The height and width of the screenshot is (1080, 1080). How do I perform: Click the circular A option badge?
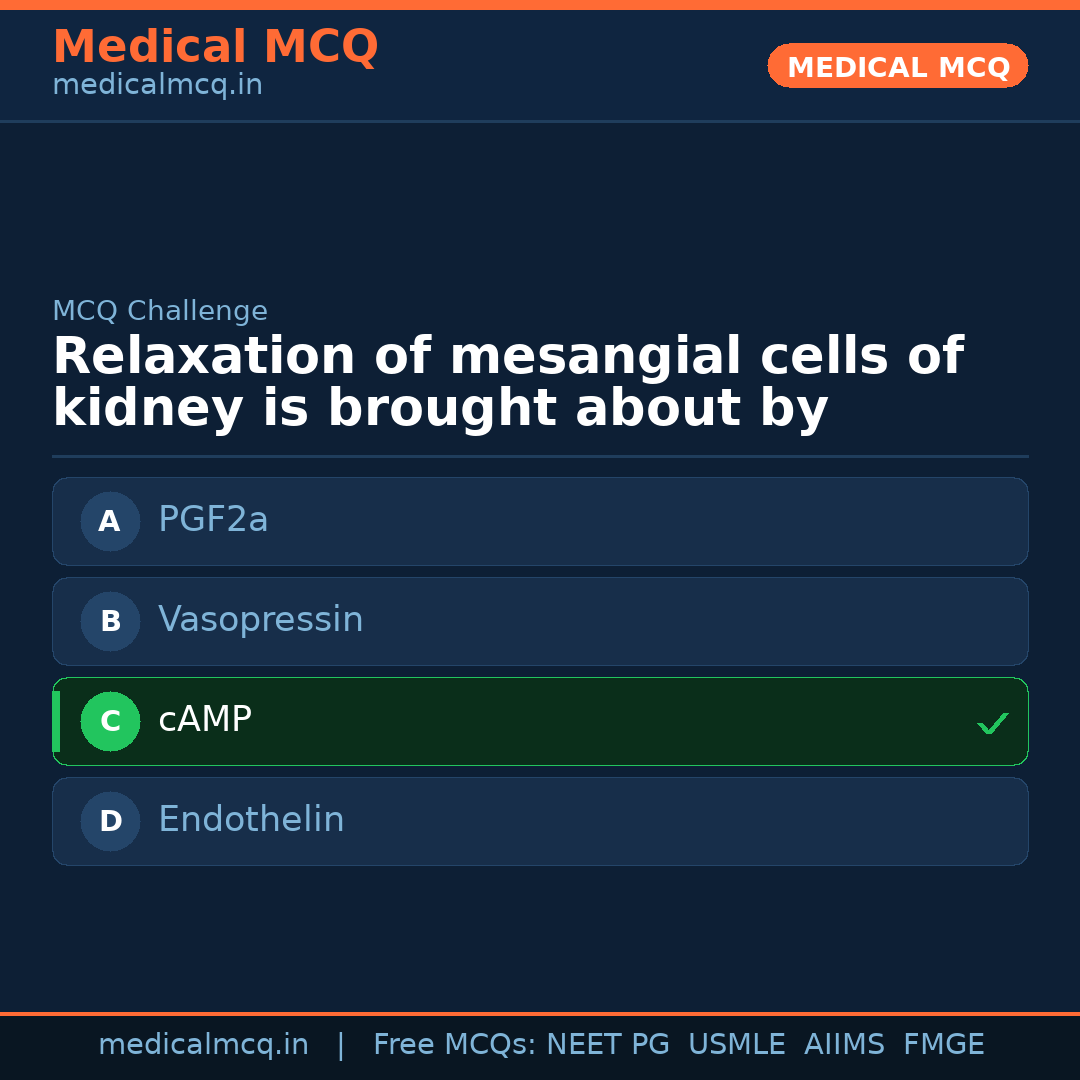[110, 521]
